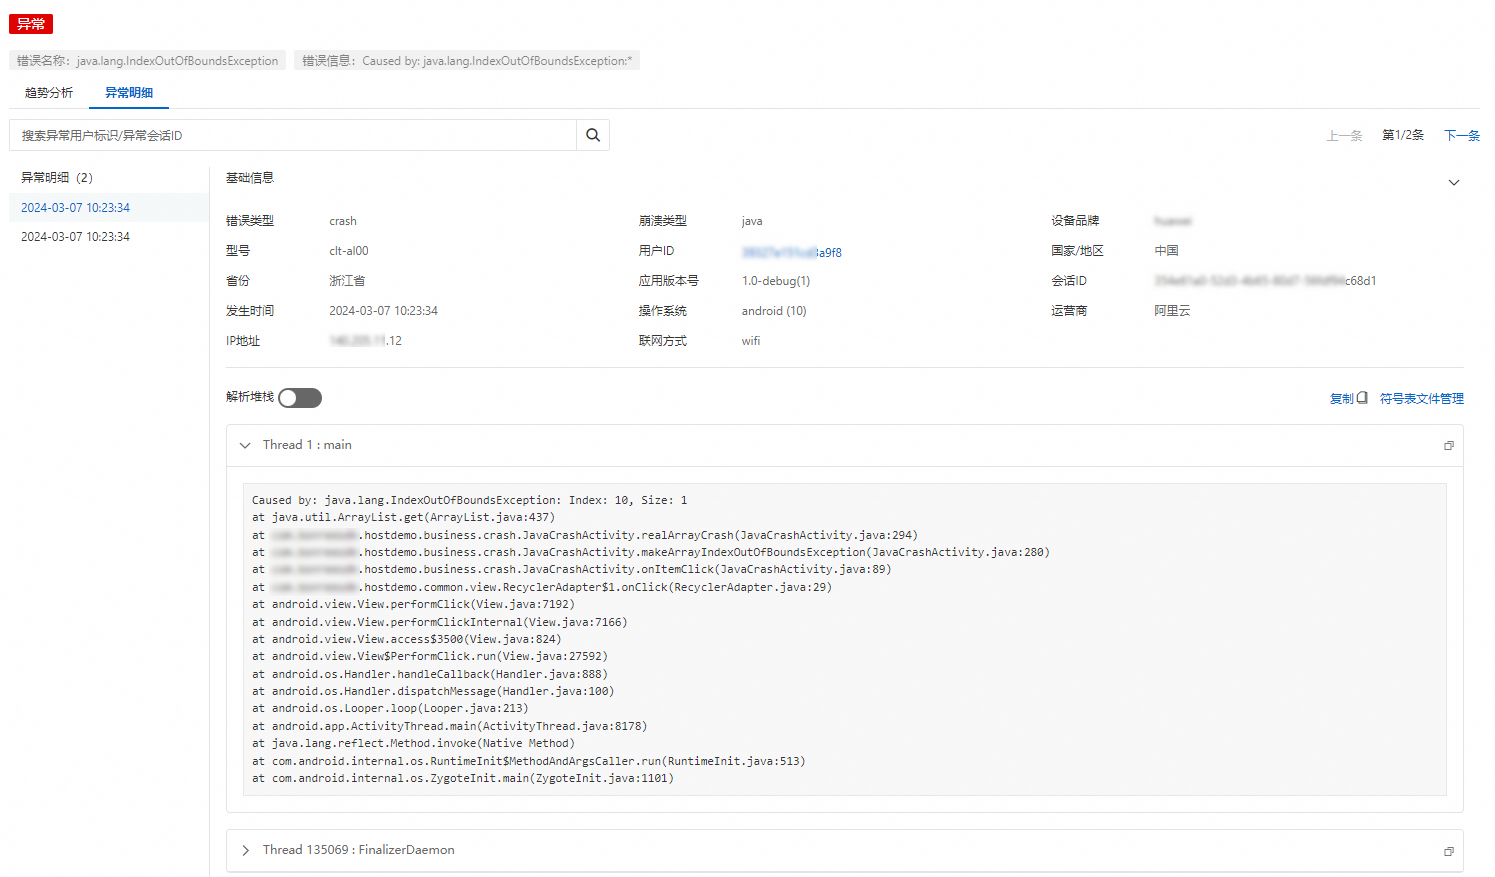
Task: Collapse the Thread 1 : main chevron
Action: 245,445
